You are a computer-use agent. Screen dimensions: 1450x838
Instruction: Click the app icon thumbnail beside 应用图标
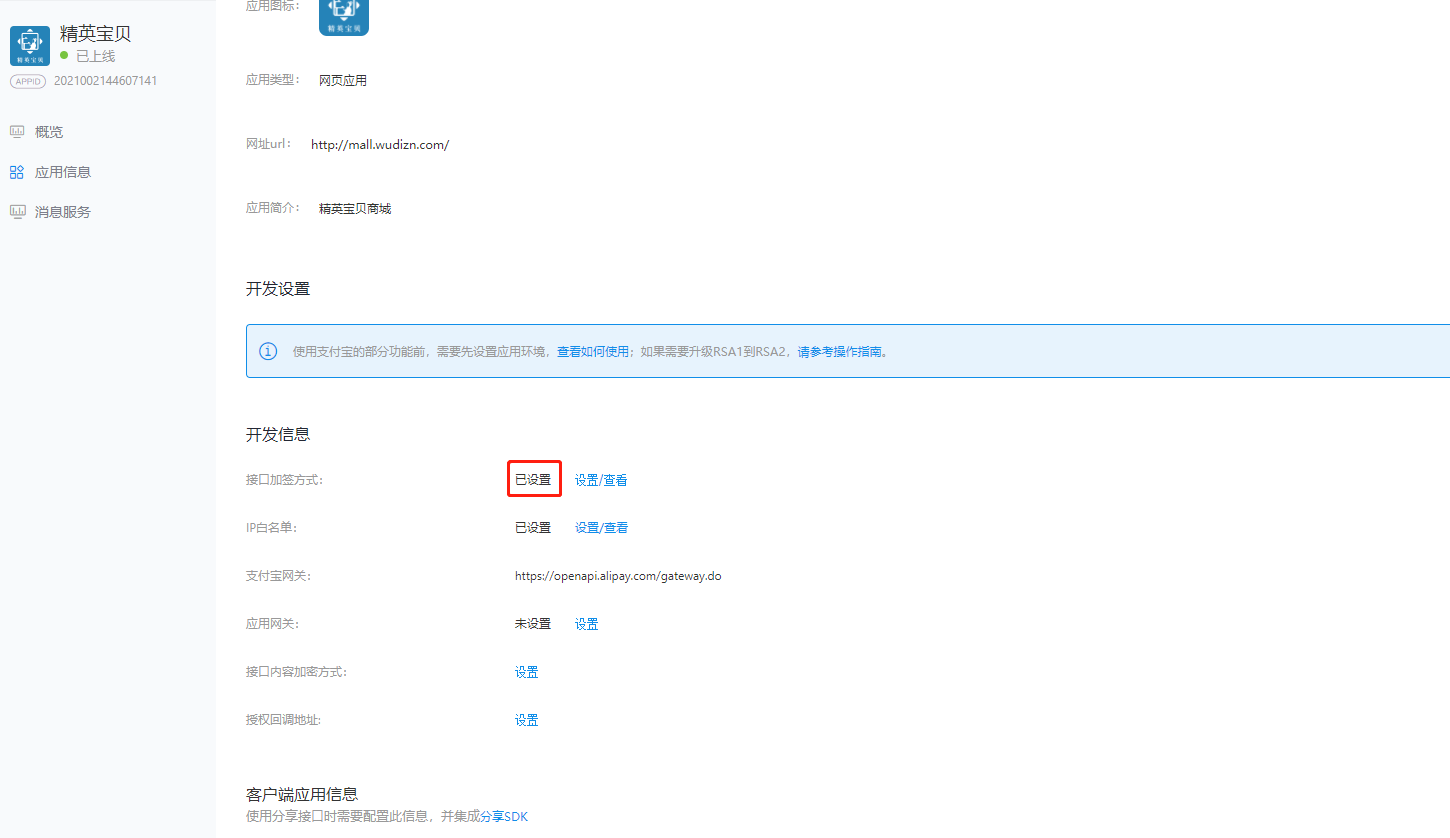[x=344, y=17]
